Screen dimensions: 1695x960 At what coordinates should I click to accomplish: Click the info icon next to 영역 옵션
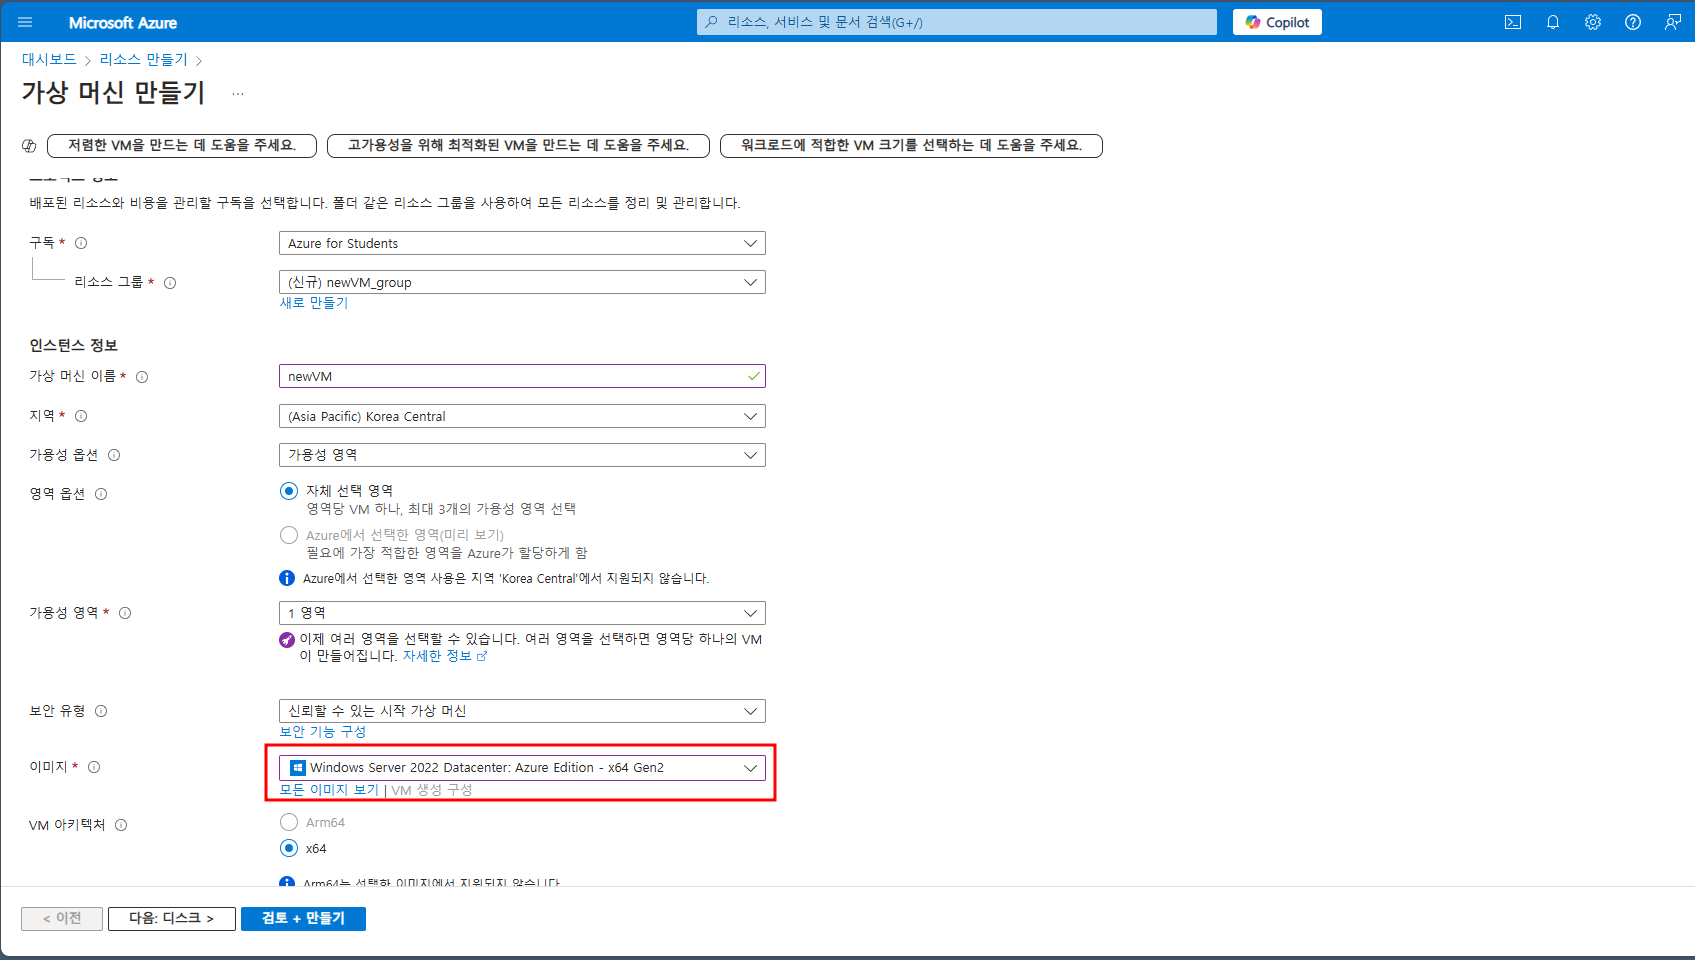[101, 494]
